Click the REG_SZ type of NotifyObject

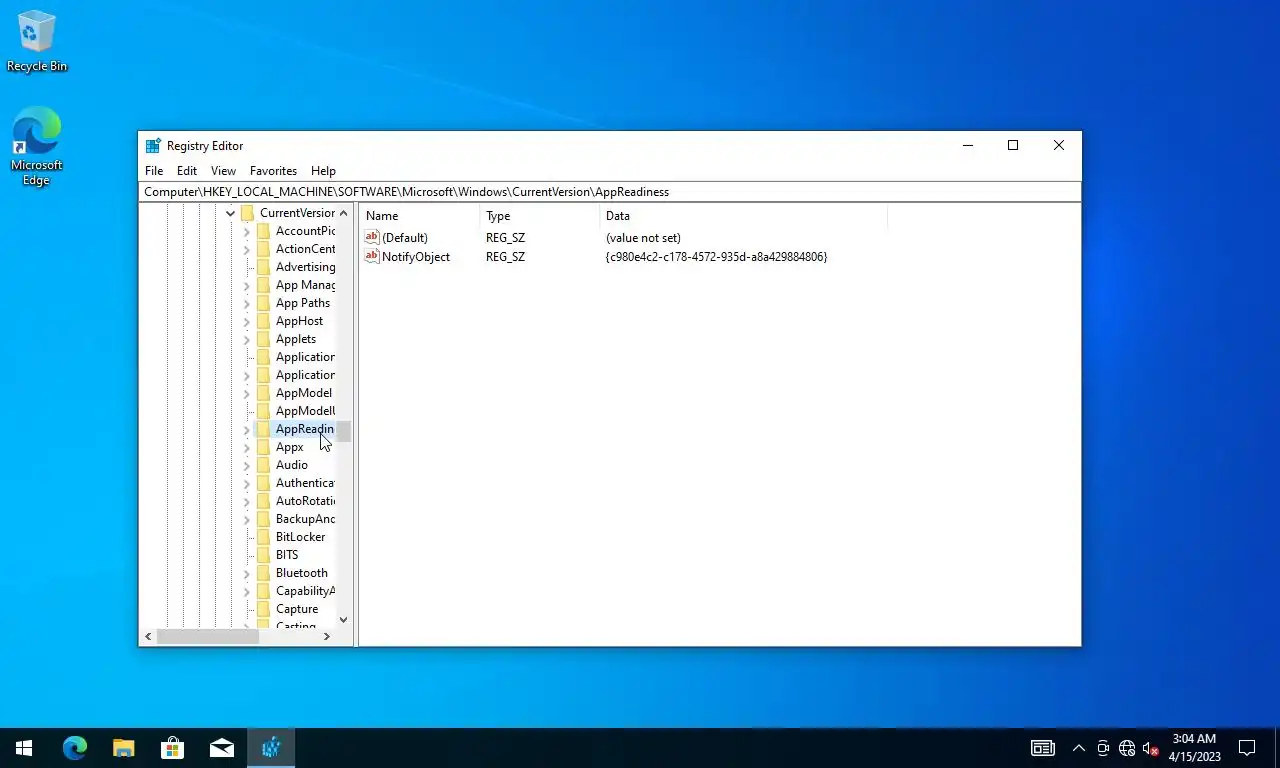505,257
